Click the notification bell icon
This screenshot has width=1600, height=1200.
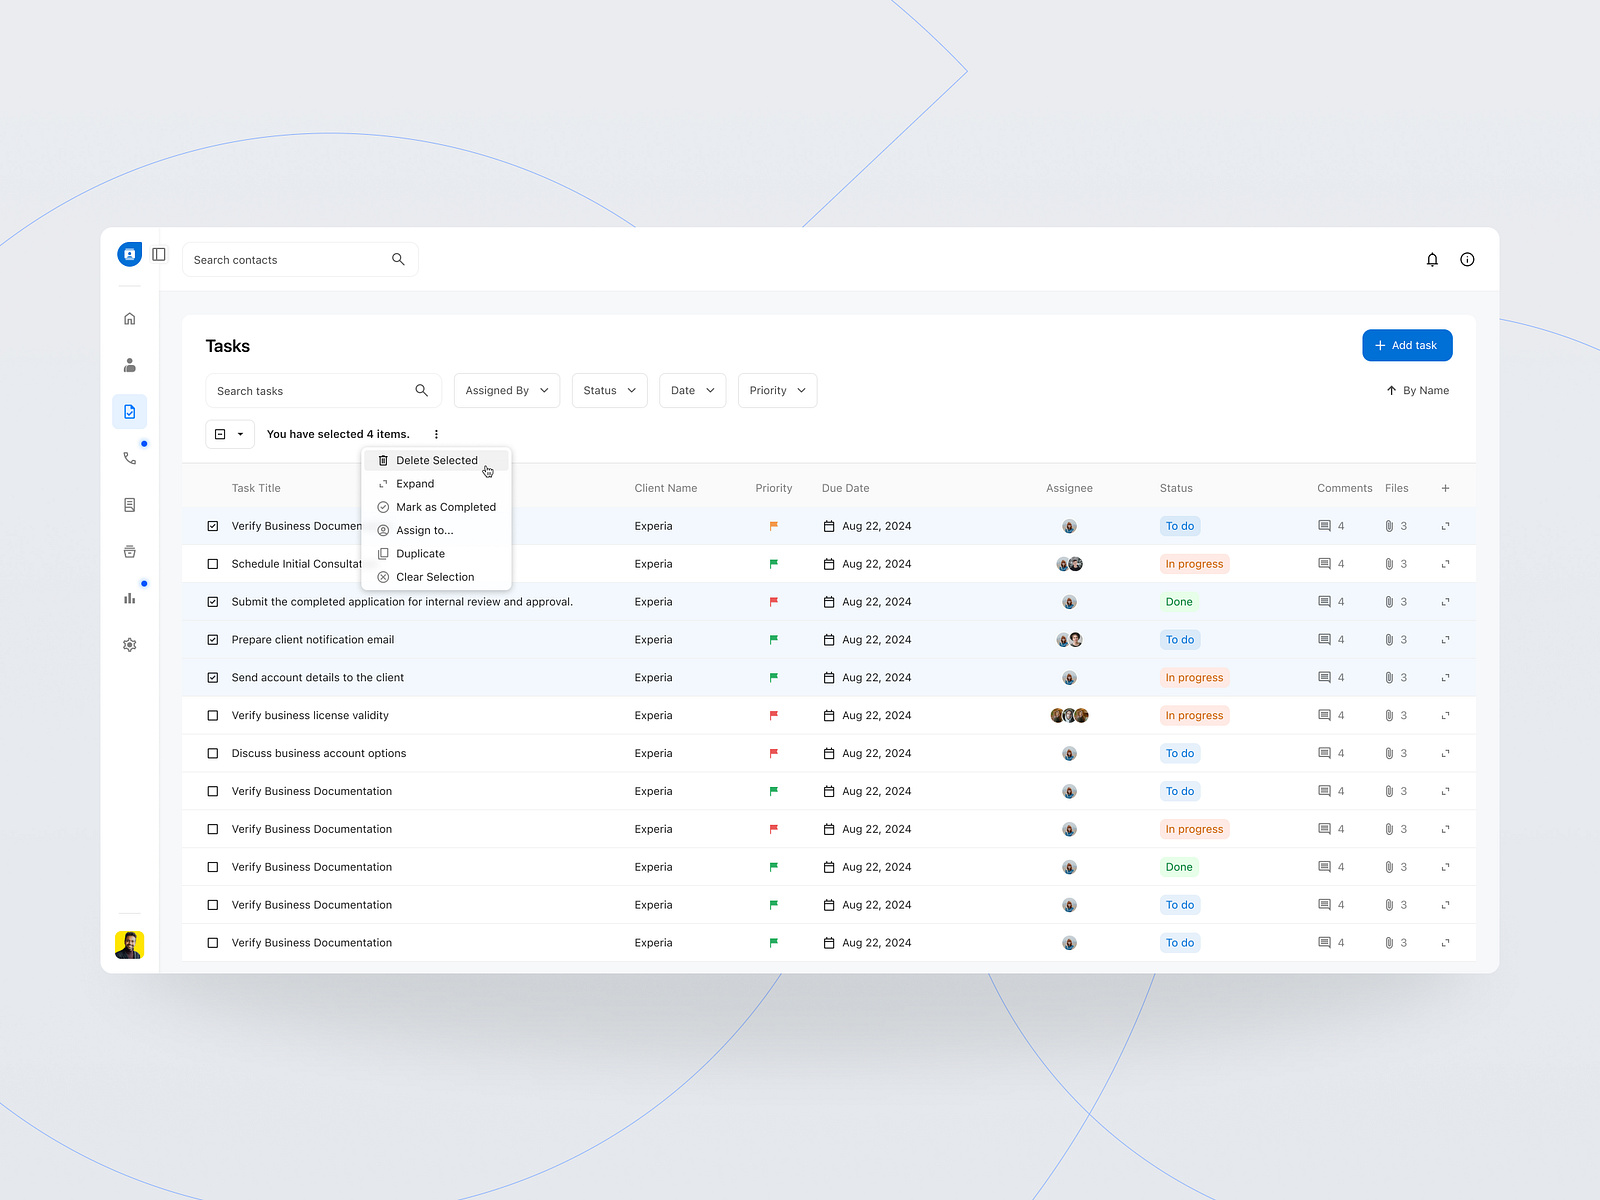pos(1432,259)
